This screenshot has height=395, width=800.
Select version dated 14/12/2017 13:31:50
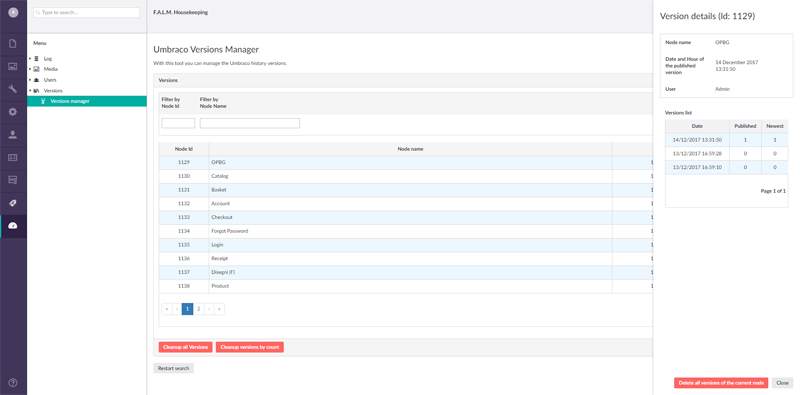coord(727,140)
